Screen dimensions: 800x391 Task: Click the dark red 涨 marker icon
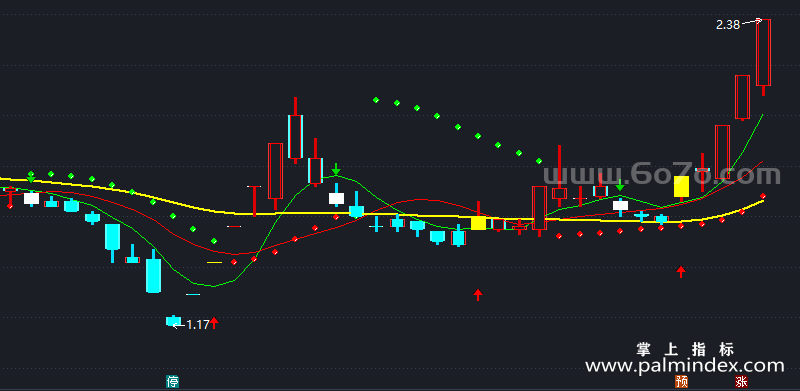(742, 381)
